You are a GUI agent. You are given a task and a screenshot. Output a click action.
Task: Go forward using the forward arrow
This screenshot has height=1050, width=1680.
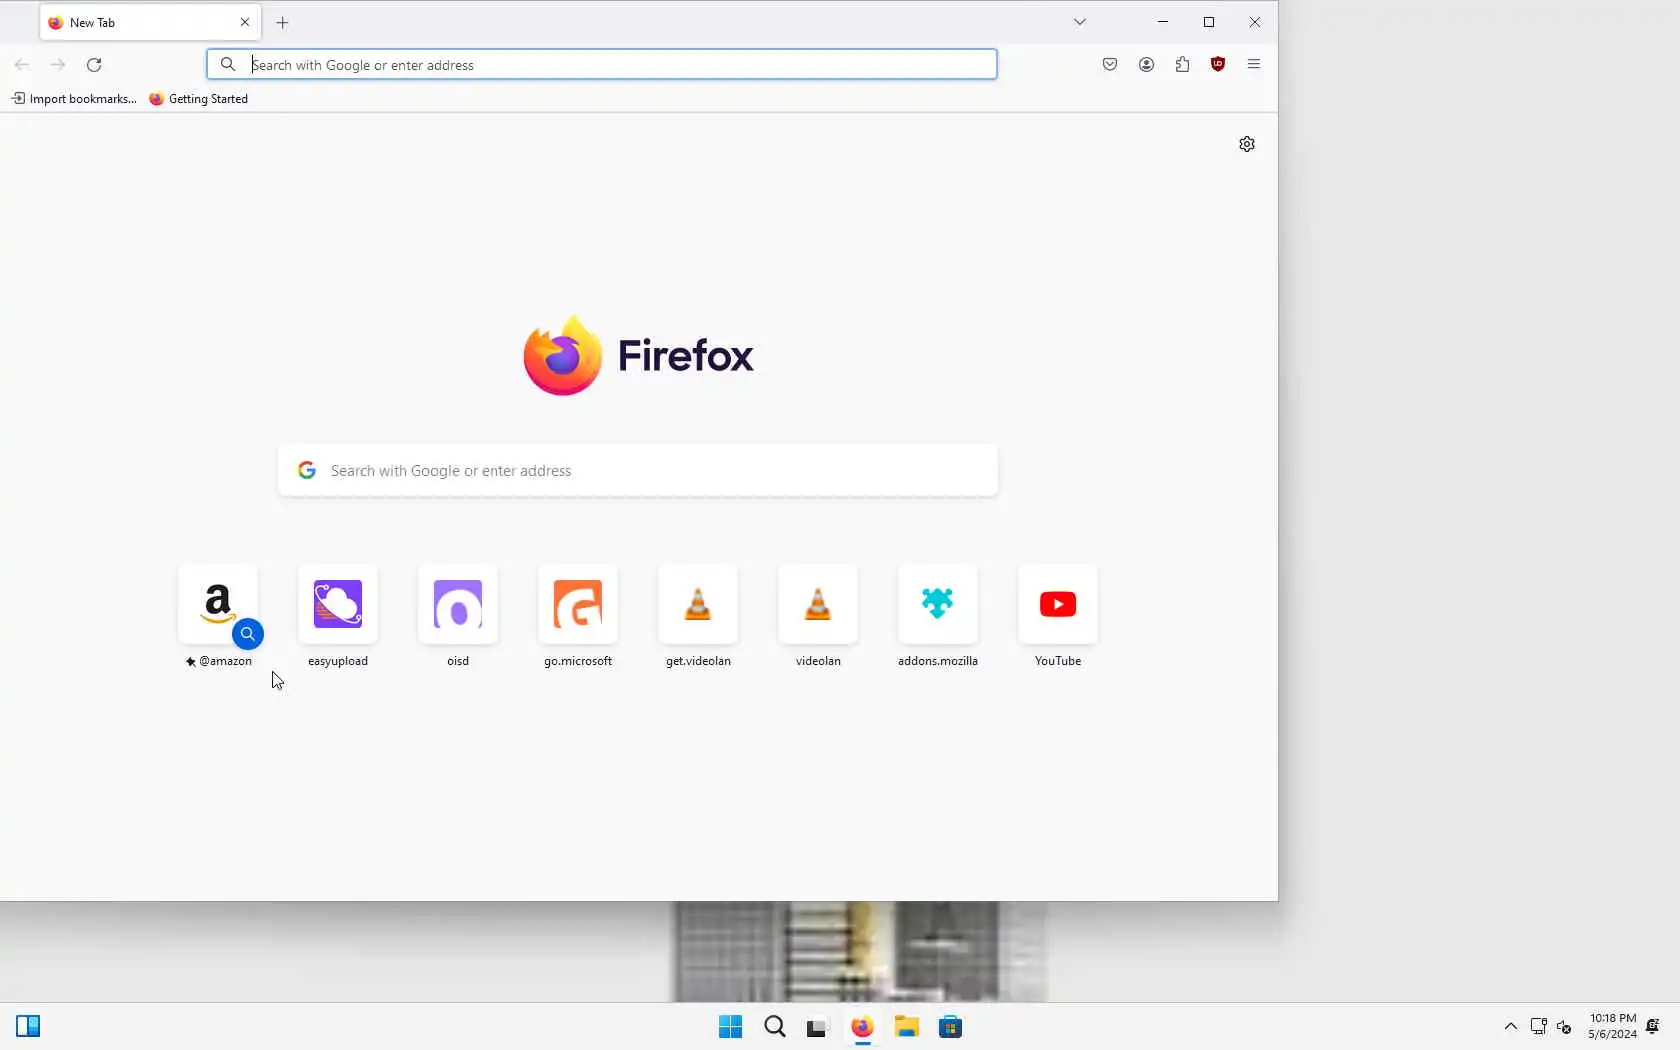tap(58, 65)
